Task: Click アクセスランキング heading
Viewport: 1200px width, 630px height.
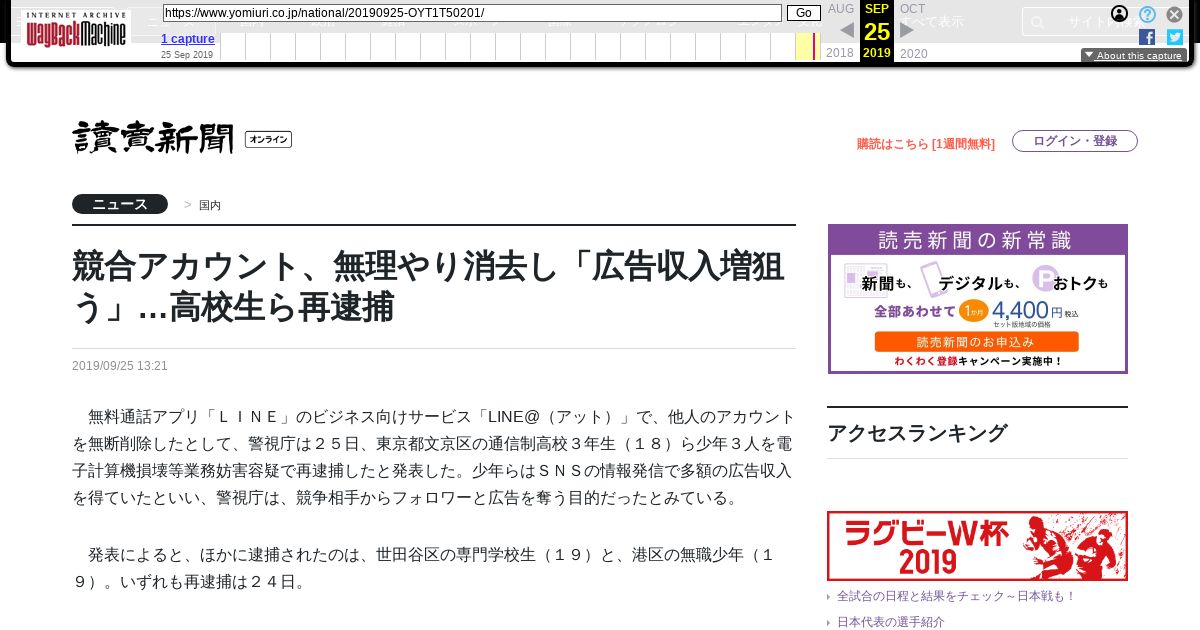Action: (917, 433)
